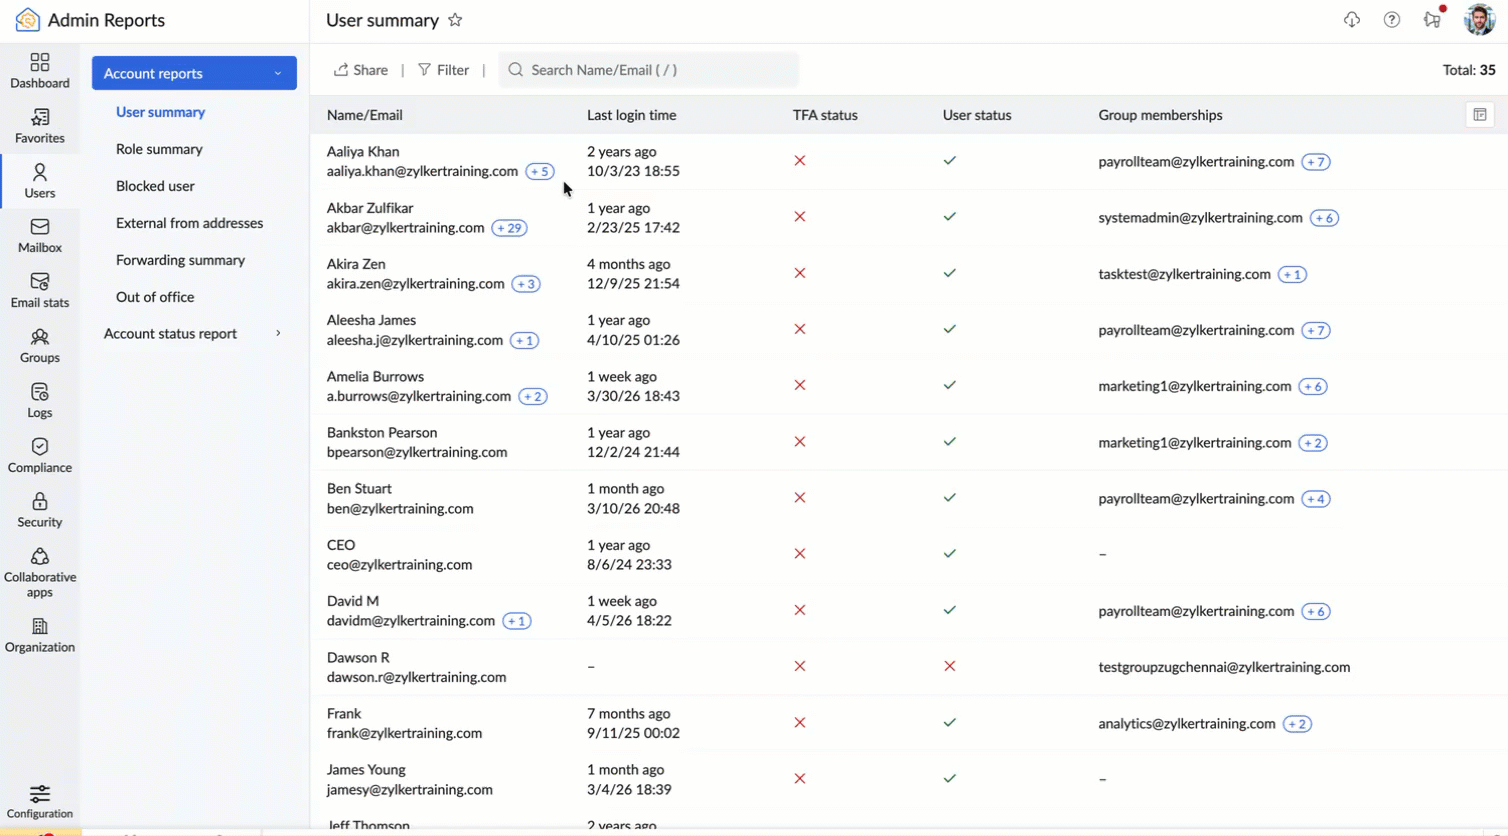Open the Blocked user report

(x=155, y=186)
